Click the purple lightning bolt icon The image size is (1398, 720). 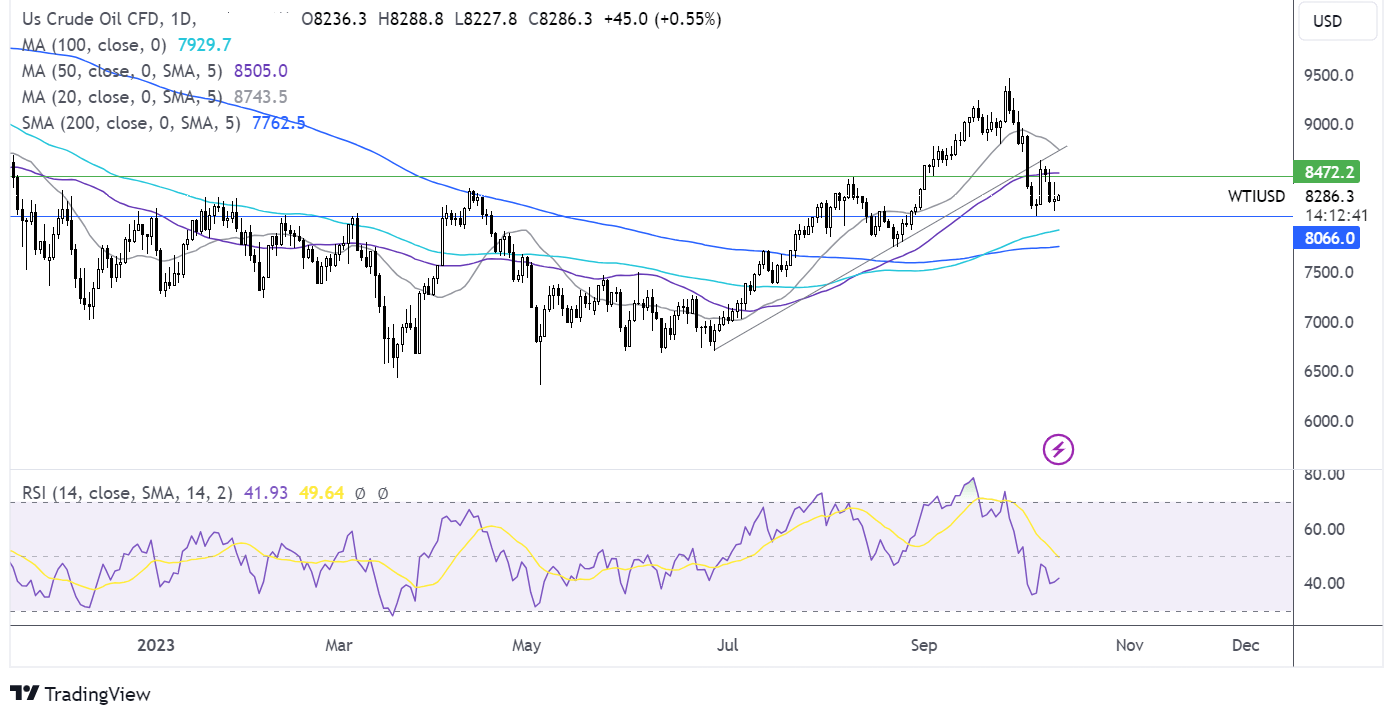1058,450
